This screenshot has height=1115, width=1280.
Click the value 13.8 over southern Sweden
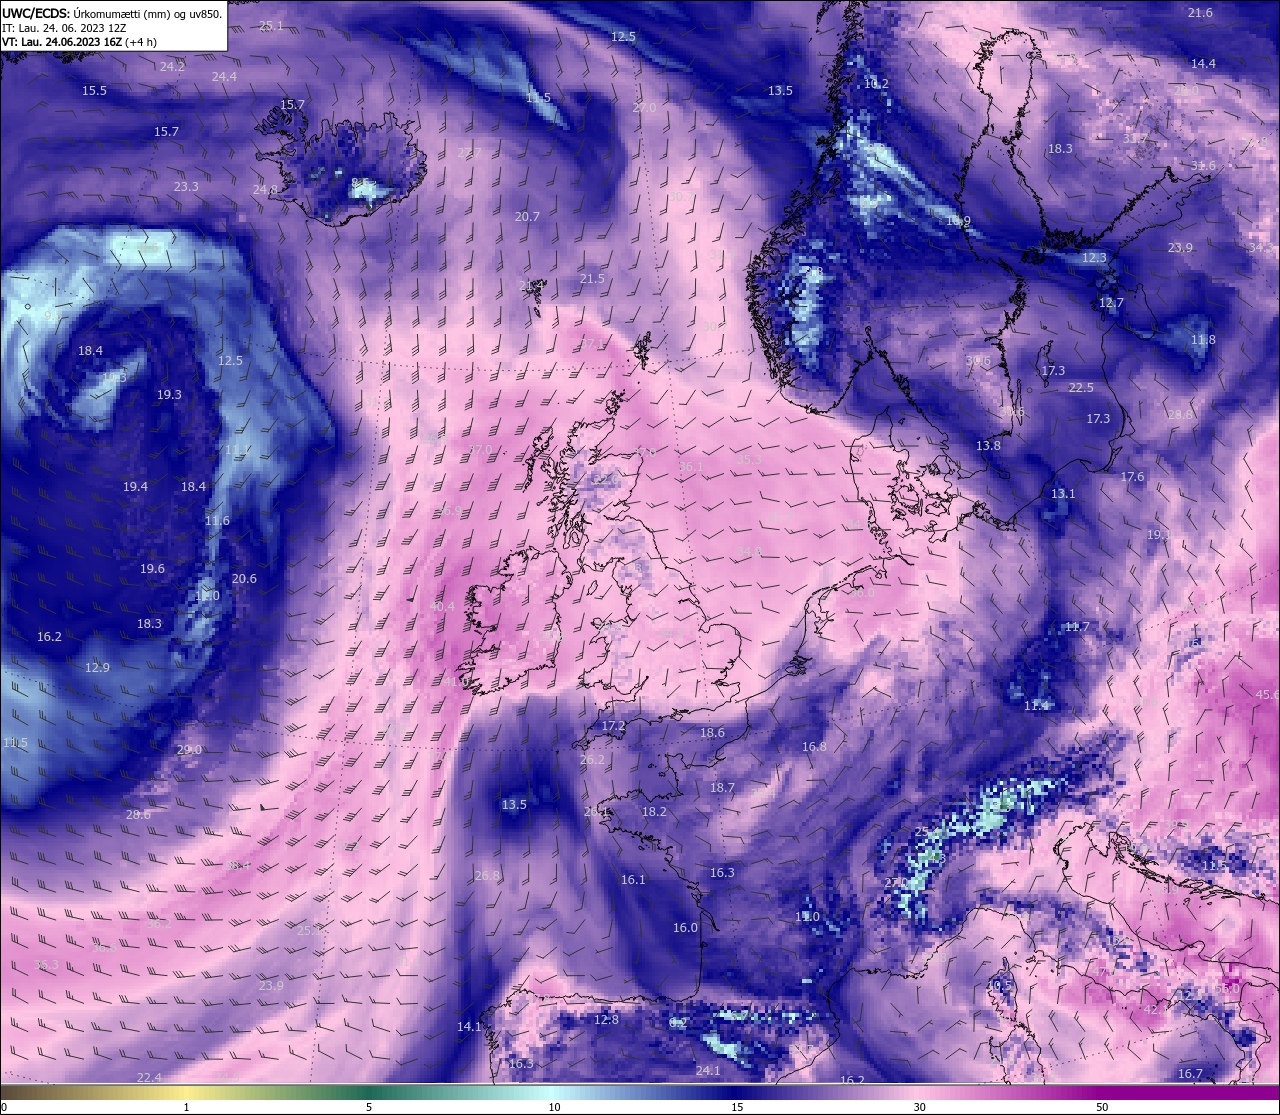click(x=988, y=445)
